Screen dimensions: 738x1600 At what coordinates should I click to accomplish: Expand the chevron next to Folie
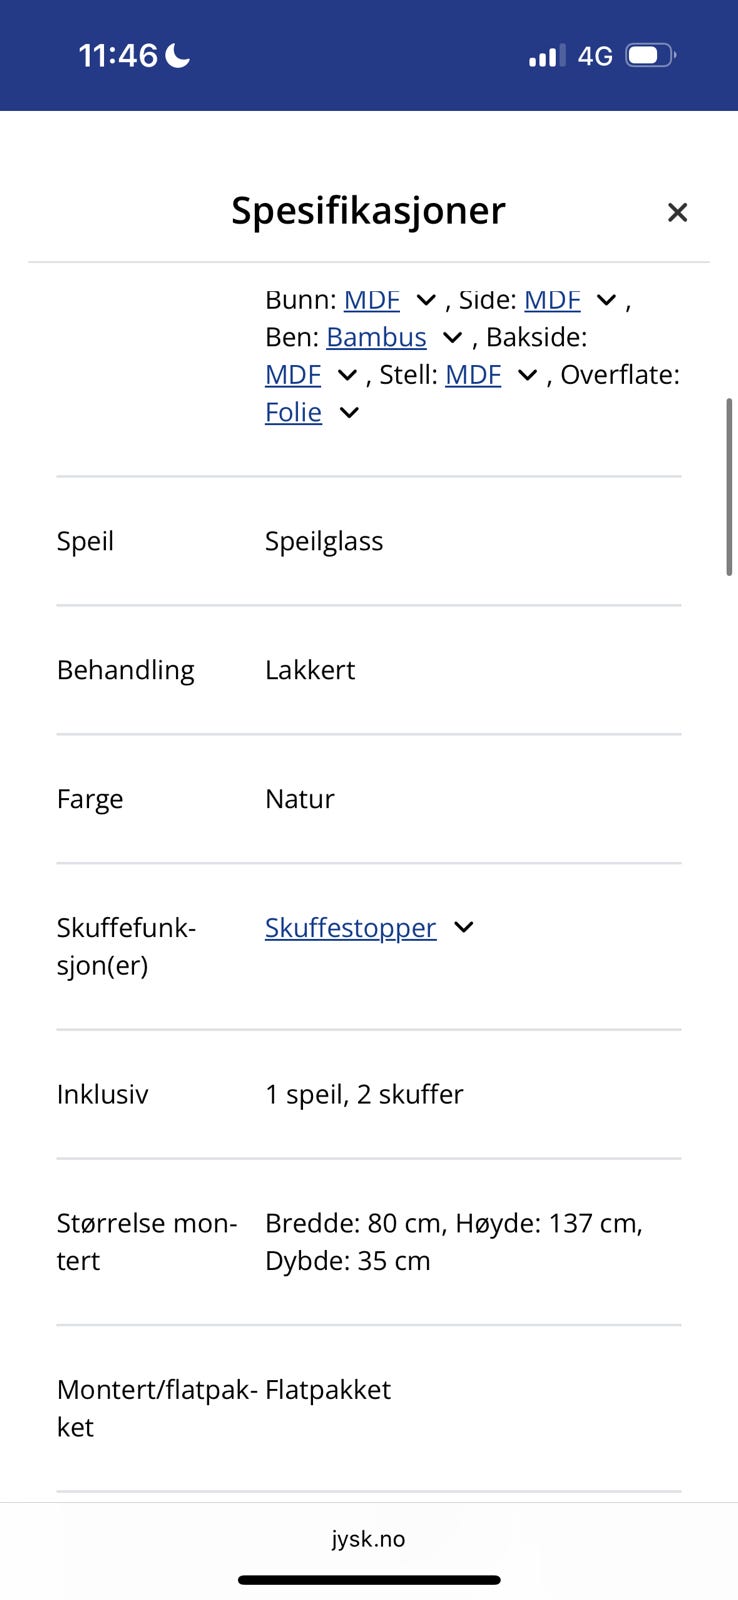click(349, 412)
